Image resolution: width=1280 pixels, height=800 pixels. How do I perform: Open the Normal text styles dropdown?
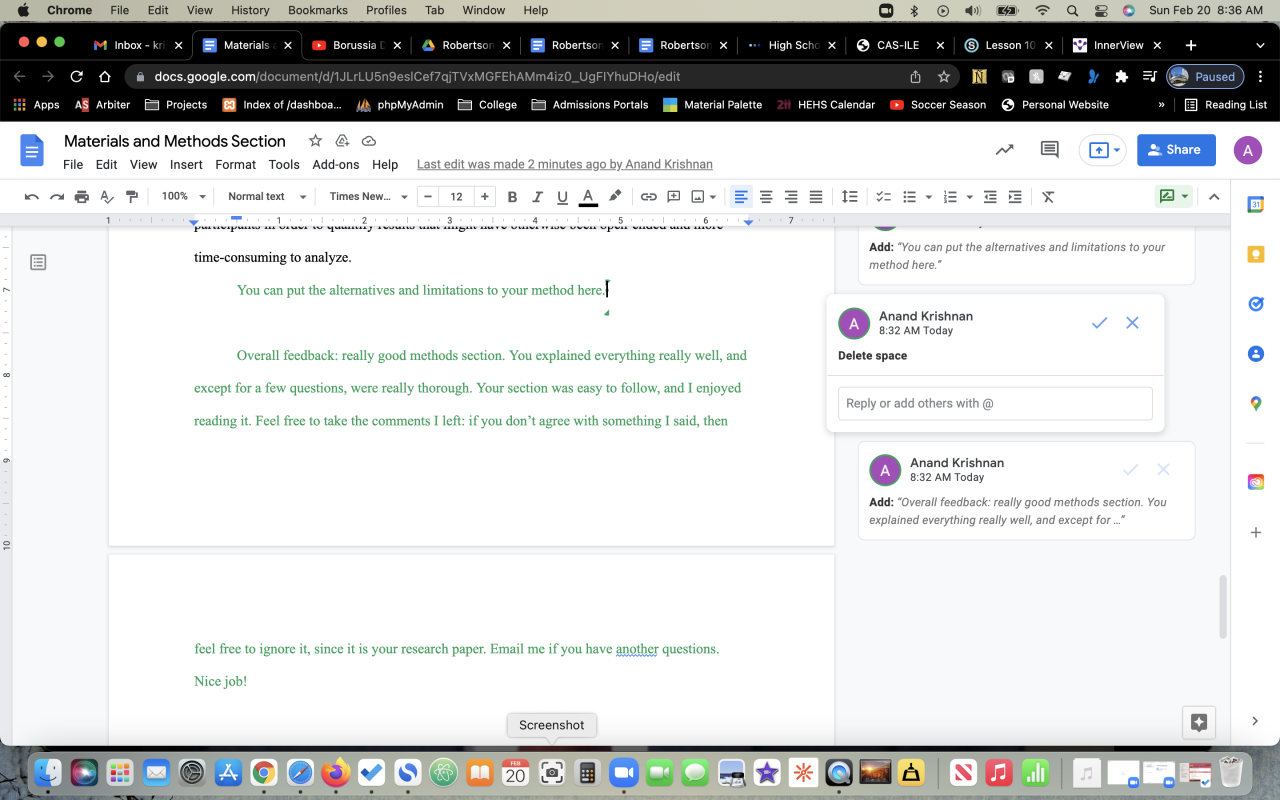click(267, 197)
